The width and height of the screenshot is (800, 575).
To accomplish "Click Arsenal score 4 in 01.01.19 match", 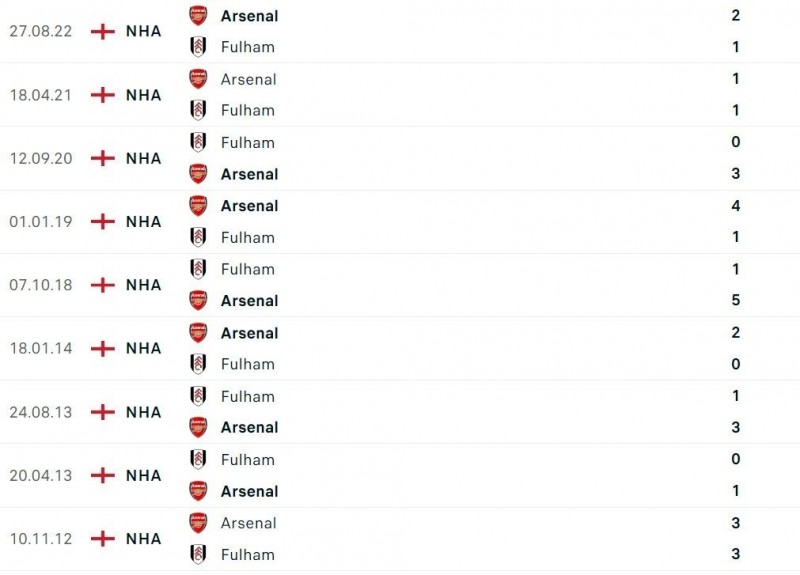I will point(736,206).
